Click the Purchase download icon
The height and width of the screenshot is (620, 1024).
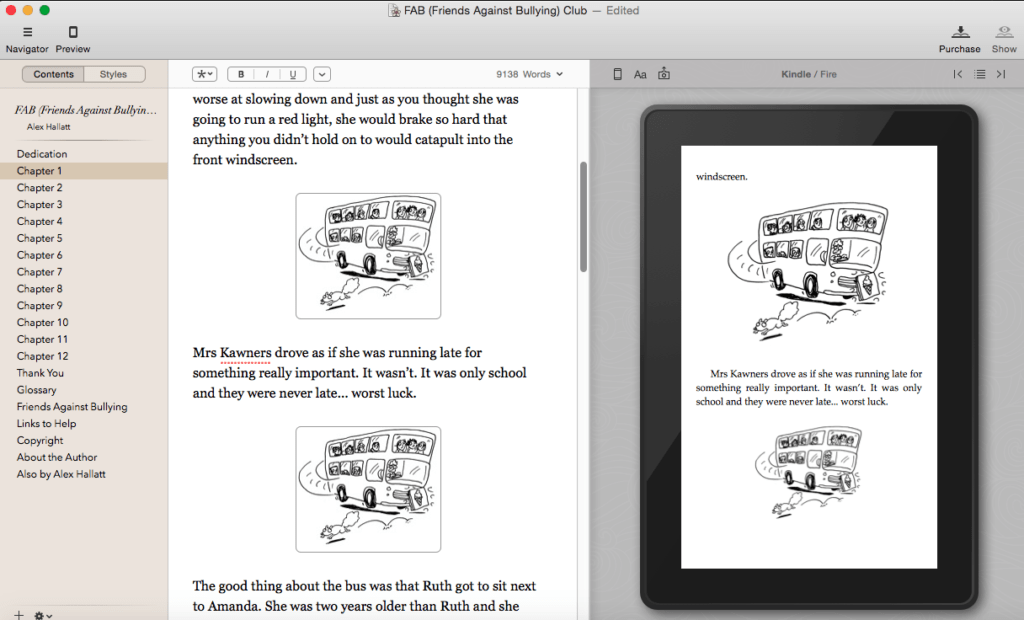coord(959,32)
